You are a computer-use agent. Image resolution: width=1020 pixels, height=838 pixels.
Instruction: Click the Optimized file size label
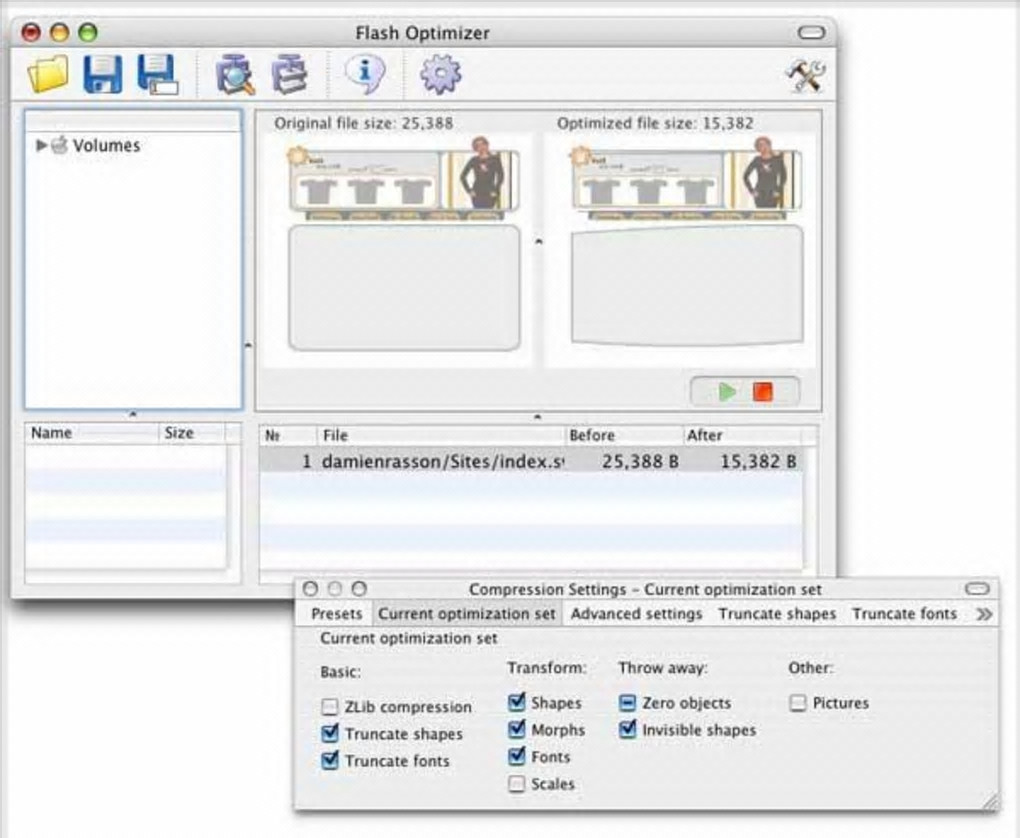[655, 124]
